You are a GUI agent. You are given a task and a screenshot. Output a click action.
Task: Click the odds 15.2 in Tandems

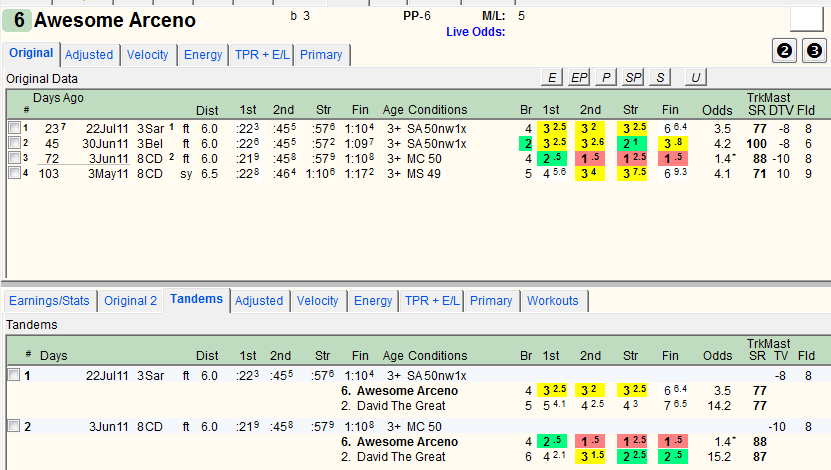719,456
